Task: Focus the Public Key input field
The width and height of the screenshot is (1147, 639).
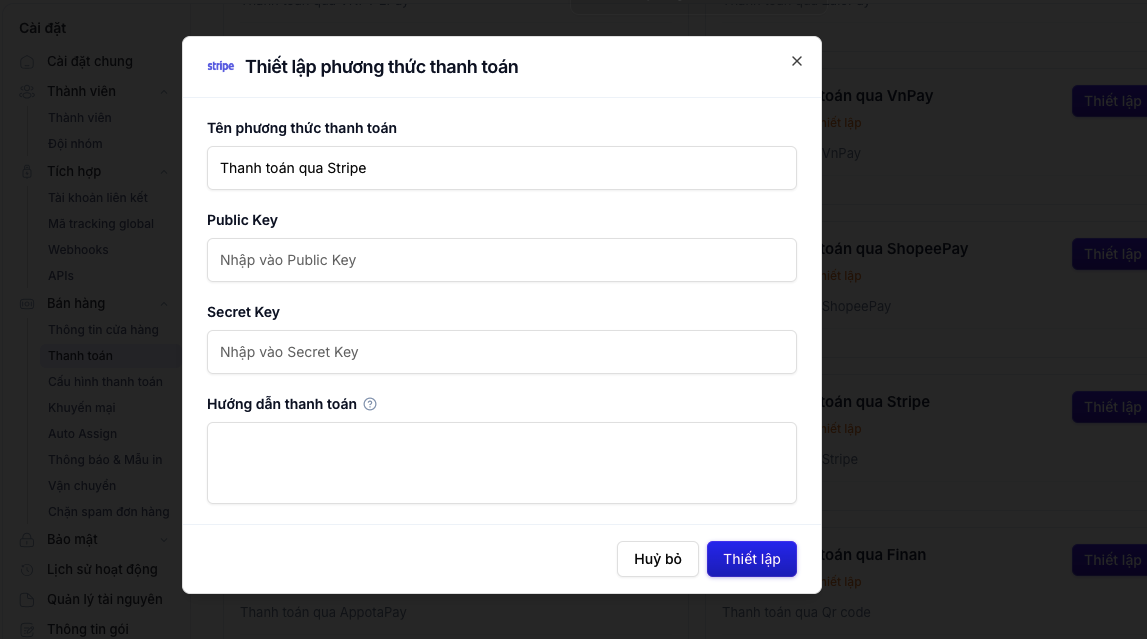Action: (x=502, y=260)
